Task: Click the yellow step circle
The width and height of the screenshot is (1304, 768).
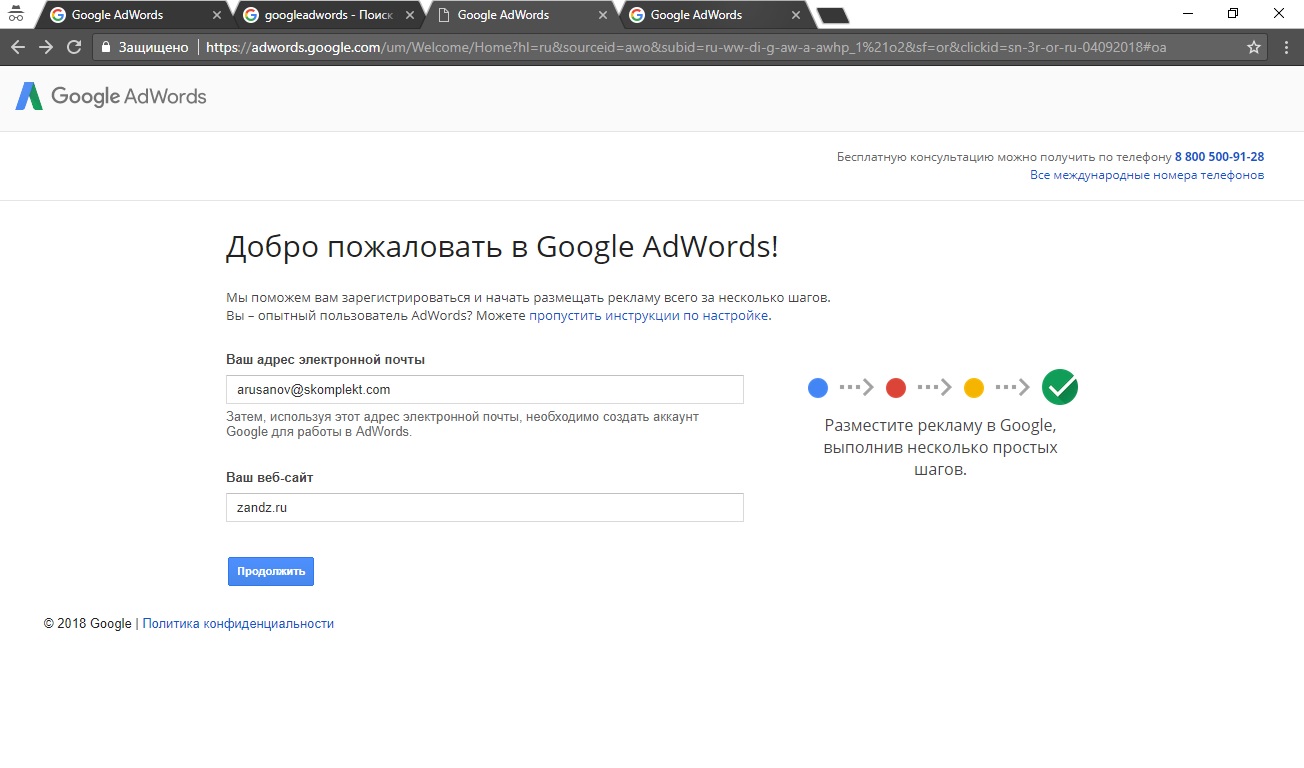Action: click(x=974, y=387)
